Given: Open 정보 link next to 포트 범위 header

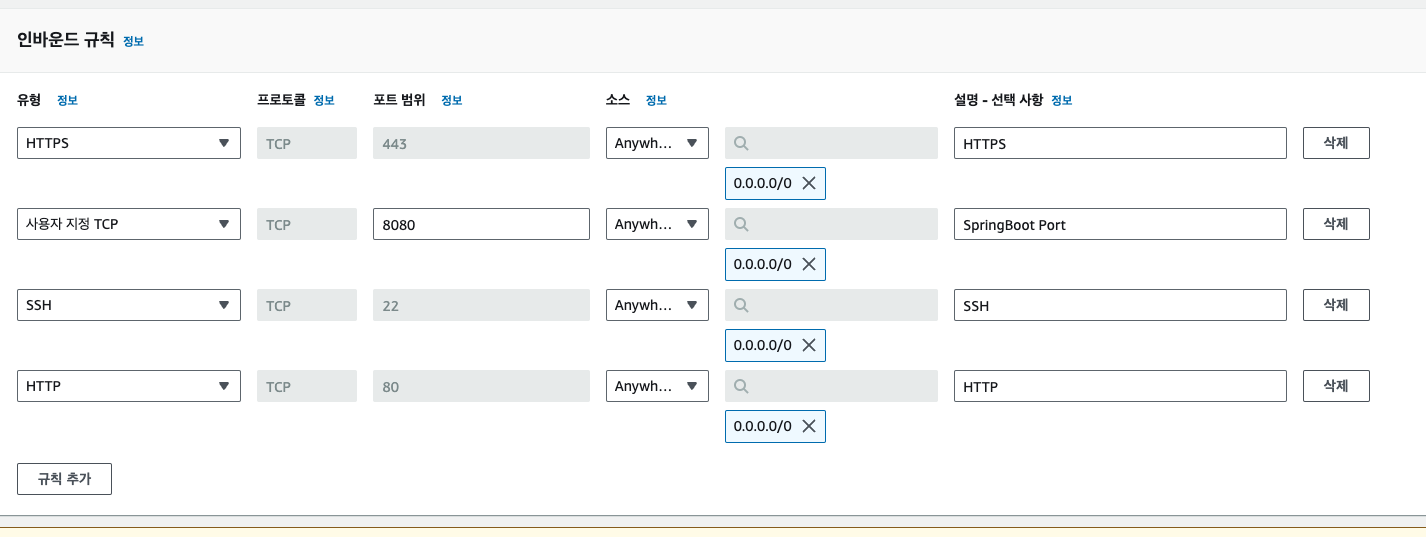Looking at the screenshot, I should (x=452, y=100).
